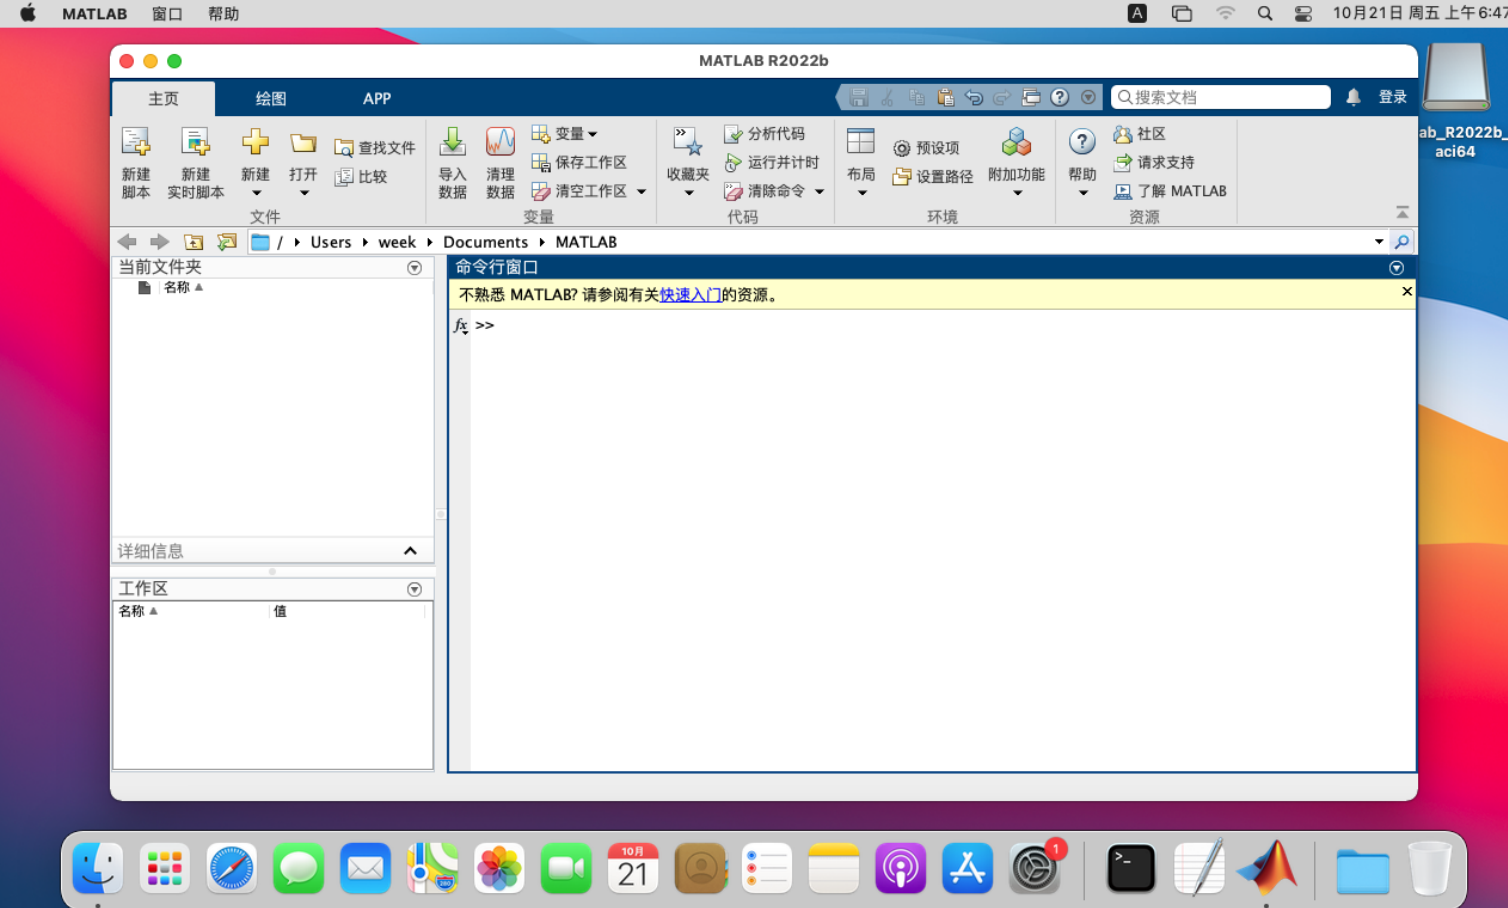Select the Home (主页) tab
This screenshot has width=1508, height=908.
(x=163, y=98)
